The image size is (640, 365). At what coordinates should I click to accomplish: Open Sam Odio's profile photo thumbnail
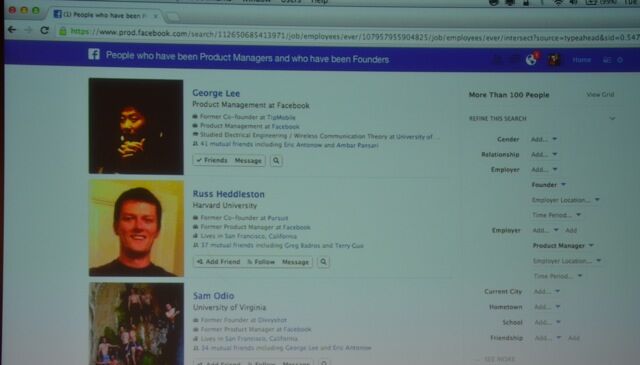point(136,323)
